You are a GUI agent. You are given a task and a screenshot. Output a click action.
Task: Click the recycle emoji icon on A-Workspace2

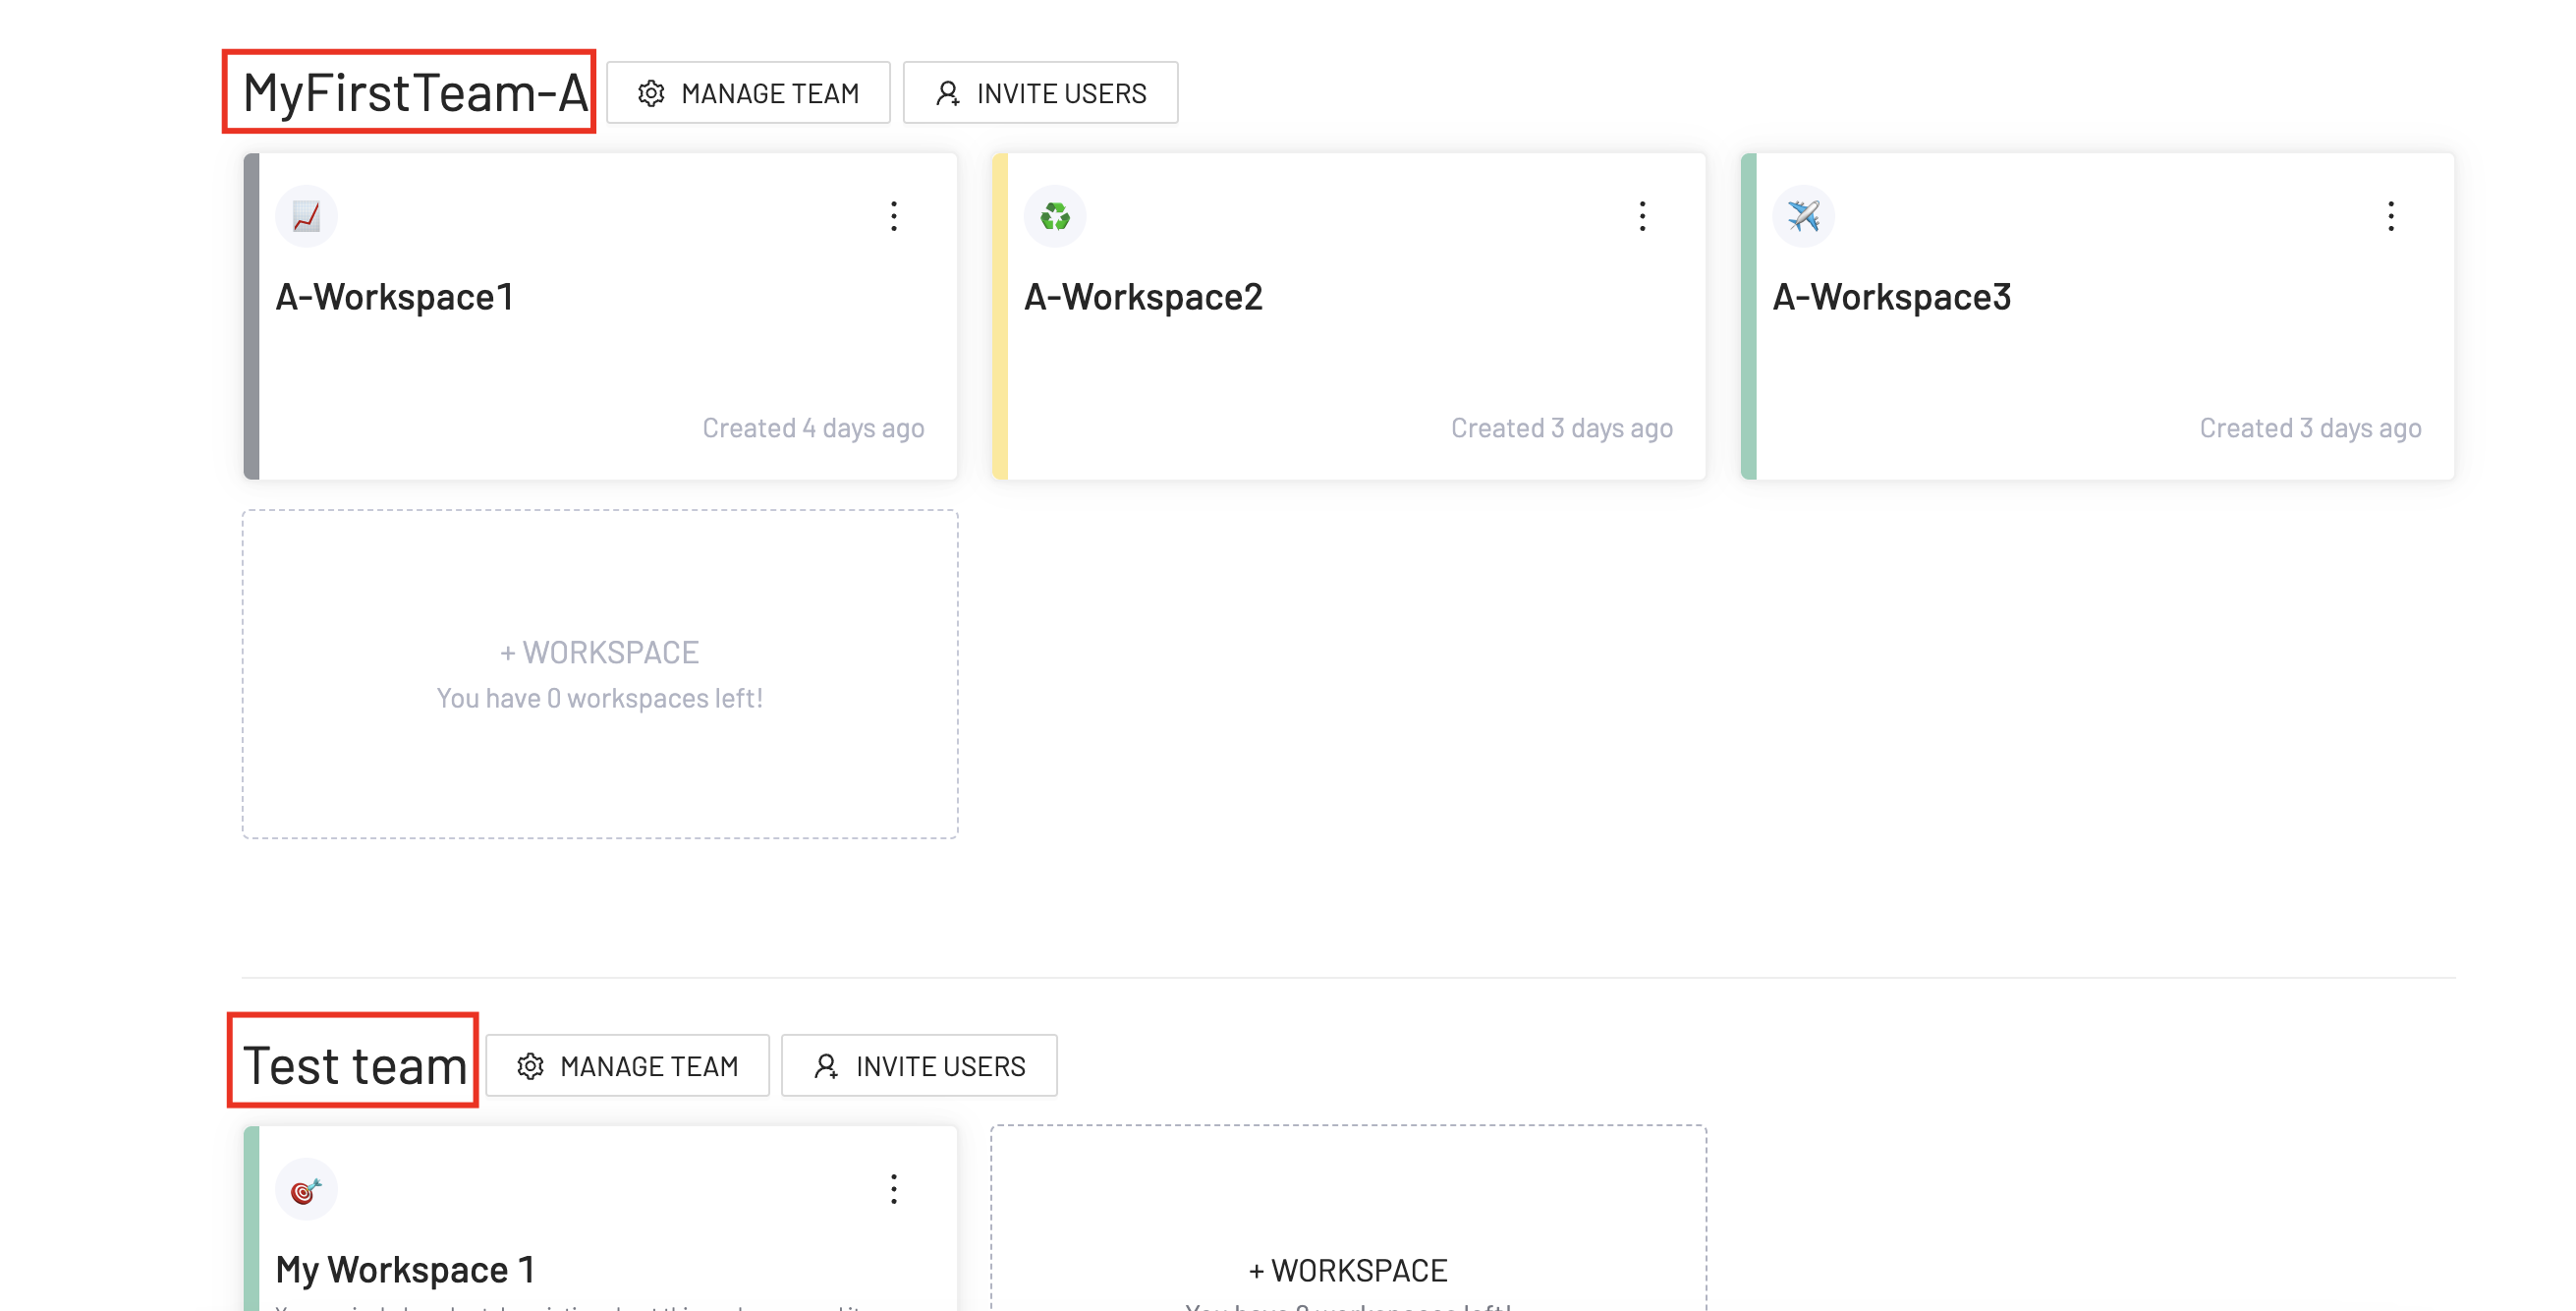pos(1054,216)
